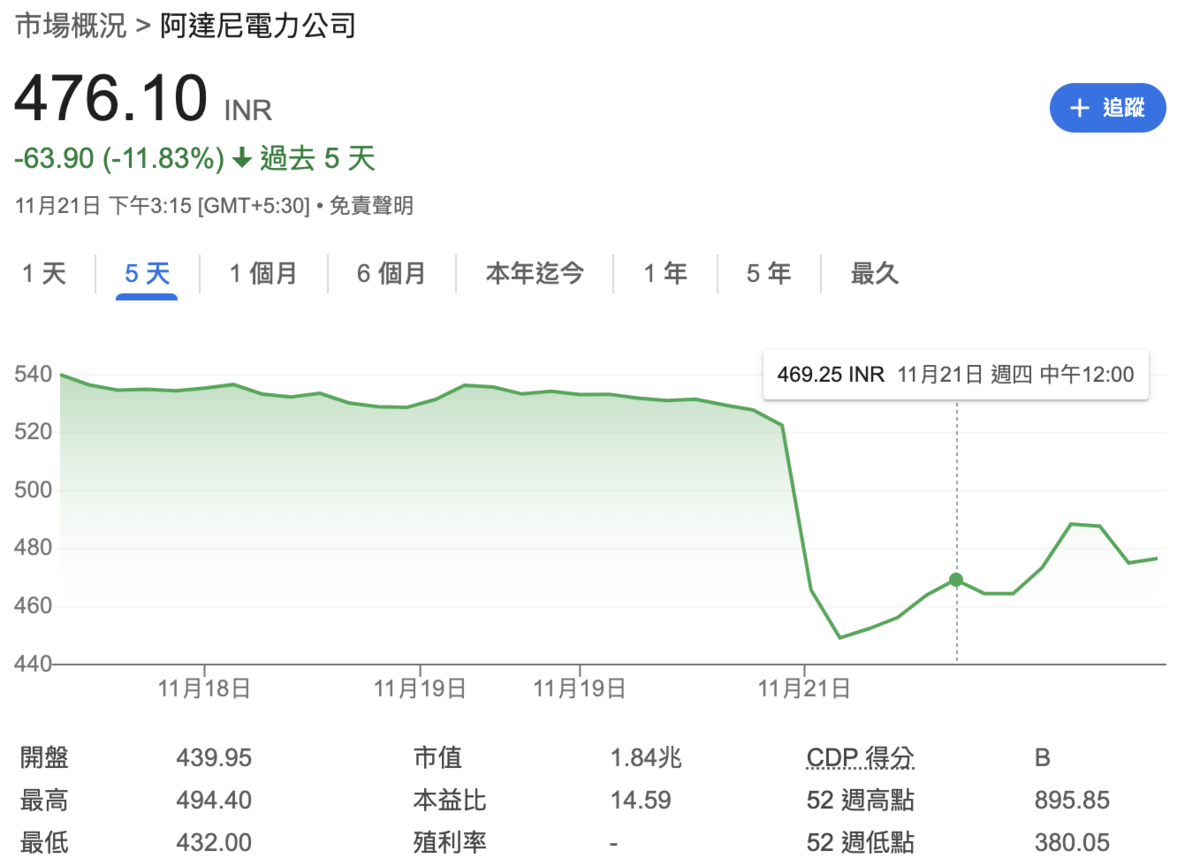Switch to 1 個月 range tab
This screenshot has width=1200, height=866.
click(x=263, y=273)
